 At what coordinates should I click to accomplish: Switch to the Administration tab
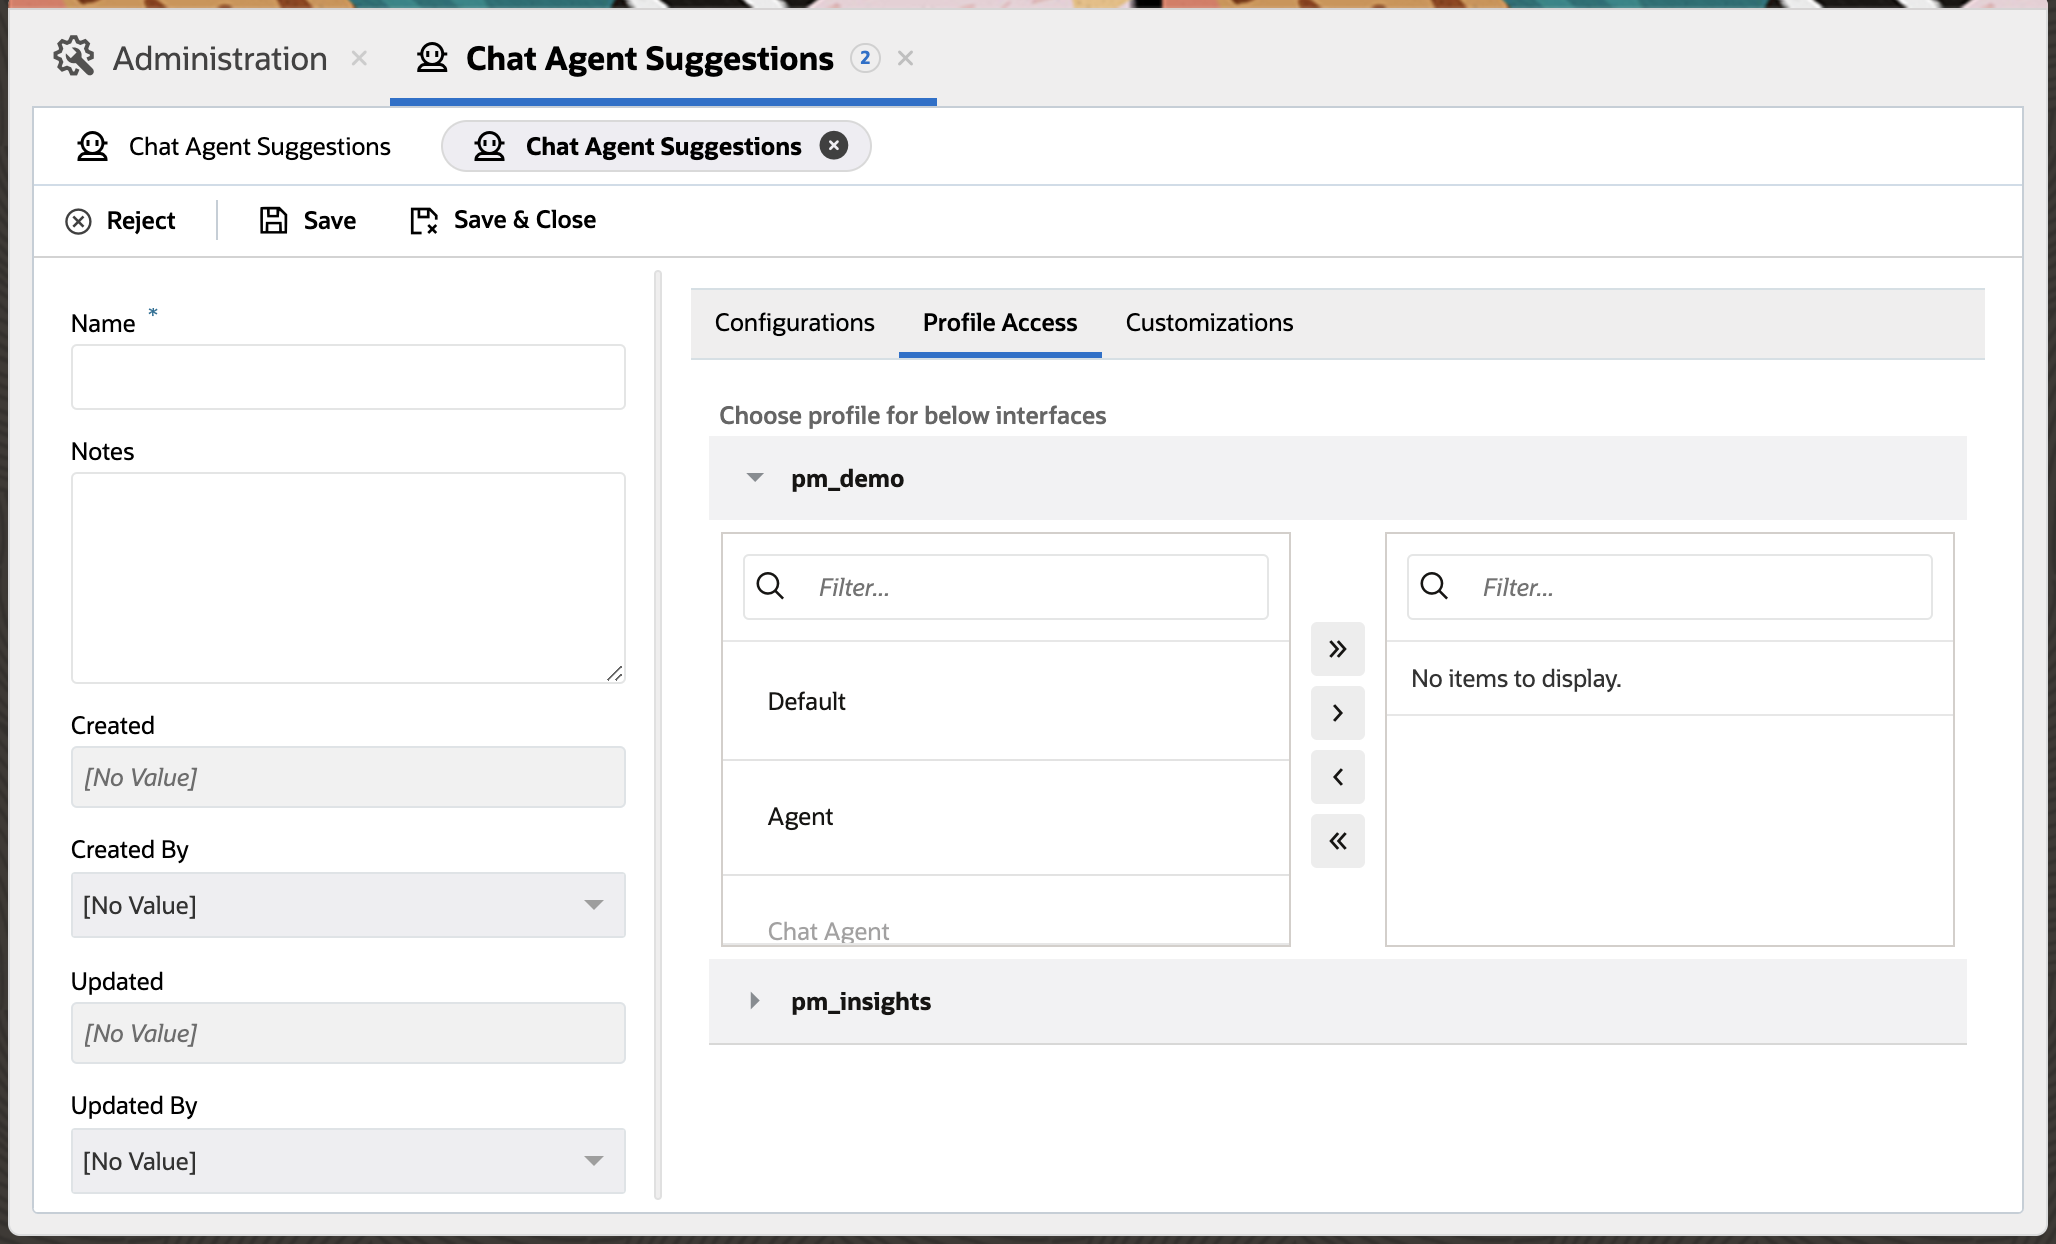click(x=218, y=57)
